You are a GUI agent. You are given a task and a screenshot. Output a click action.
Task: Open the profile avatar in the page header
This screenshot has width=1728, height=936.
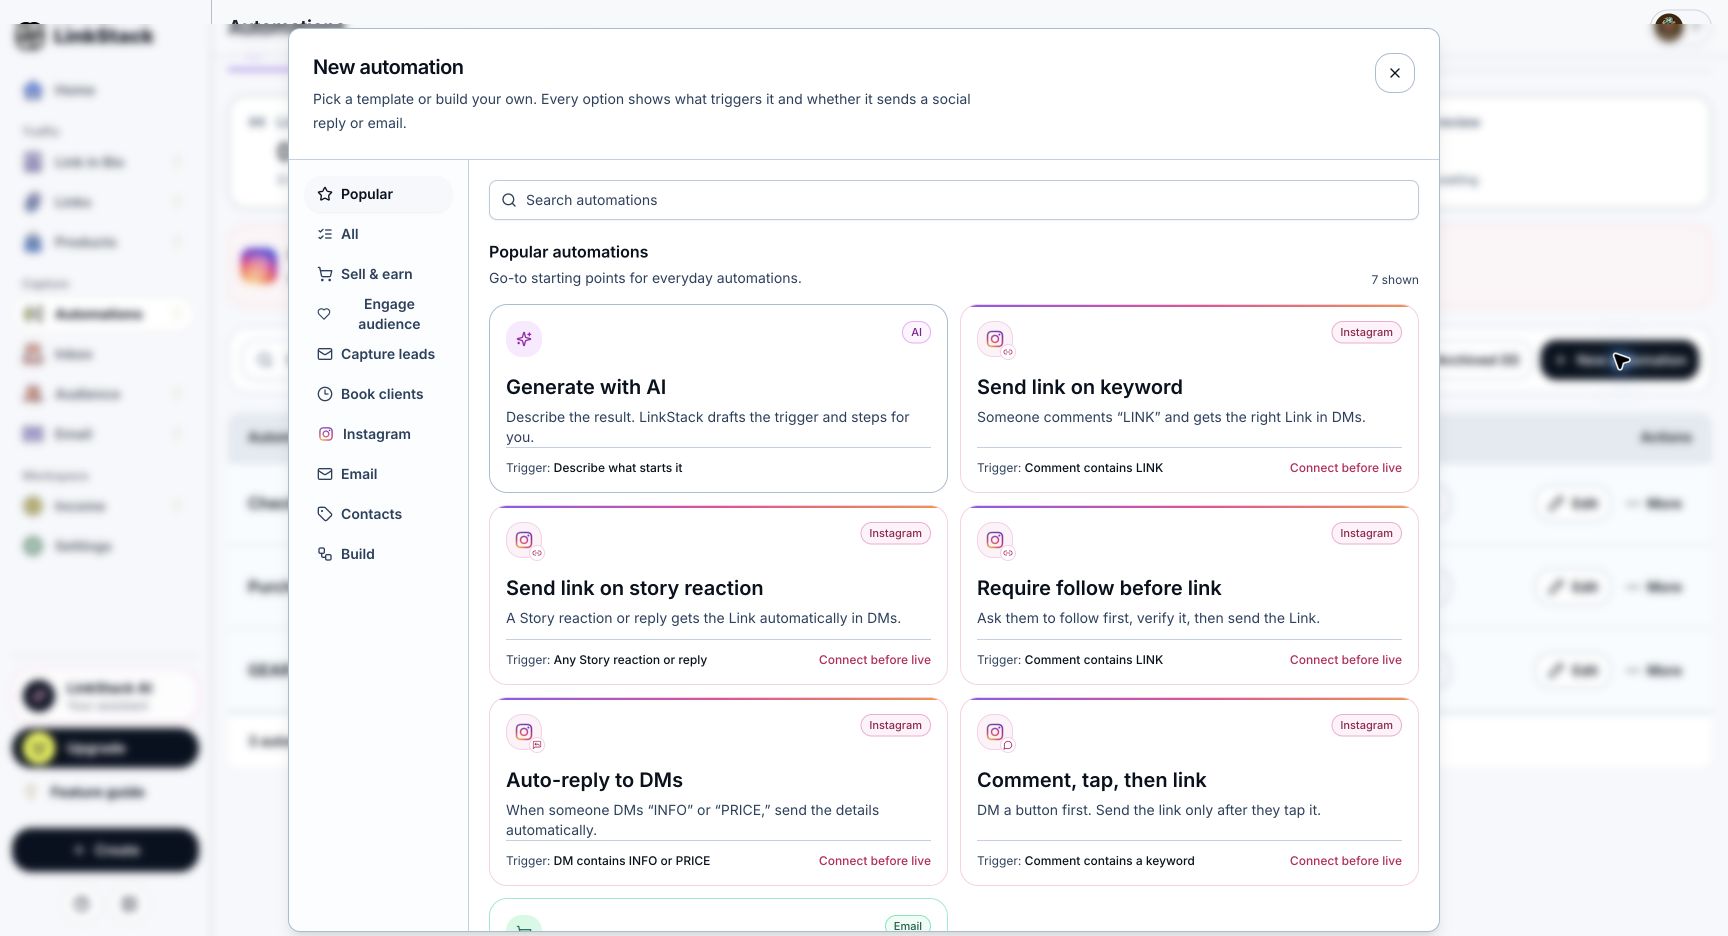click(x=1669, y=28)
